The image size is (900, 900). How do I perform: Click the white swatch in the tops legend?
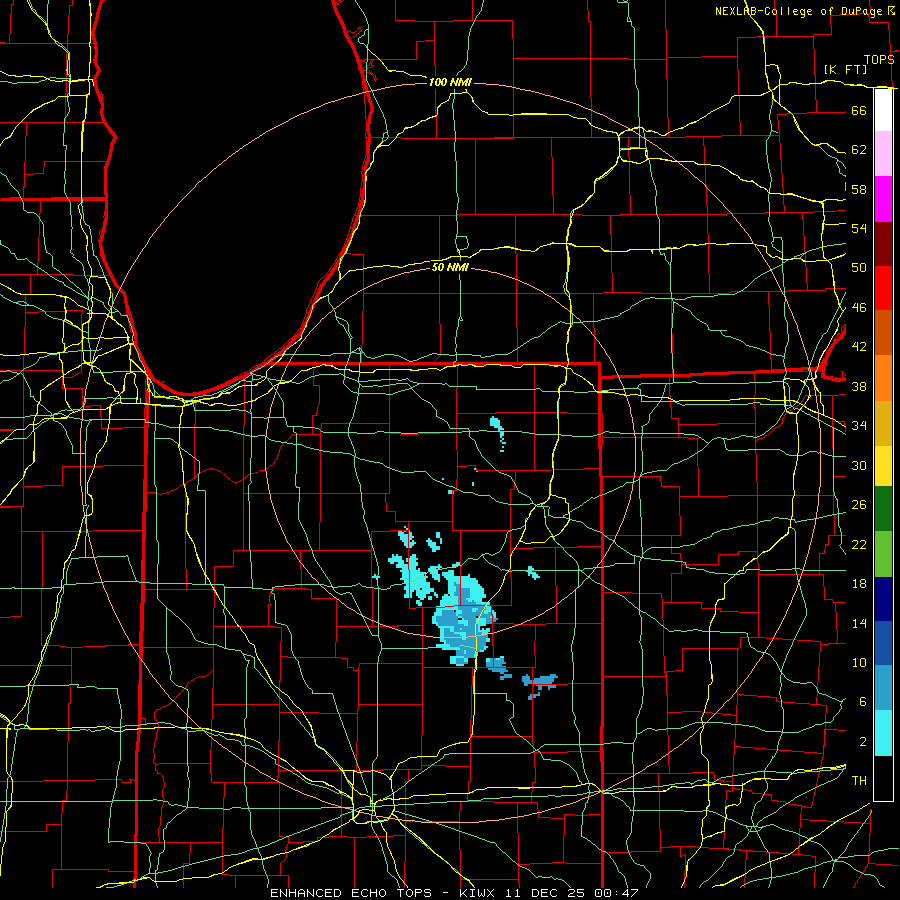[x=883, y=110]
